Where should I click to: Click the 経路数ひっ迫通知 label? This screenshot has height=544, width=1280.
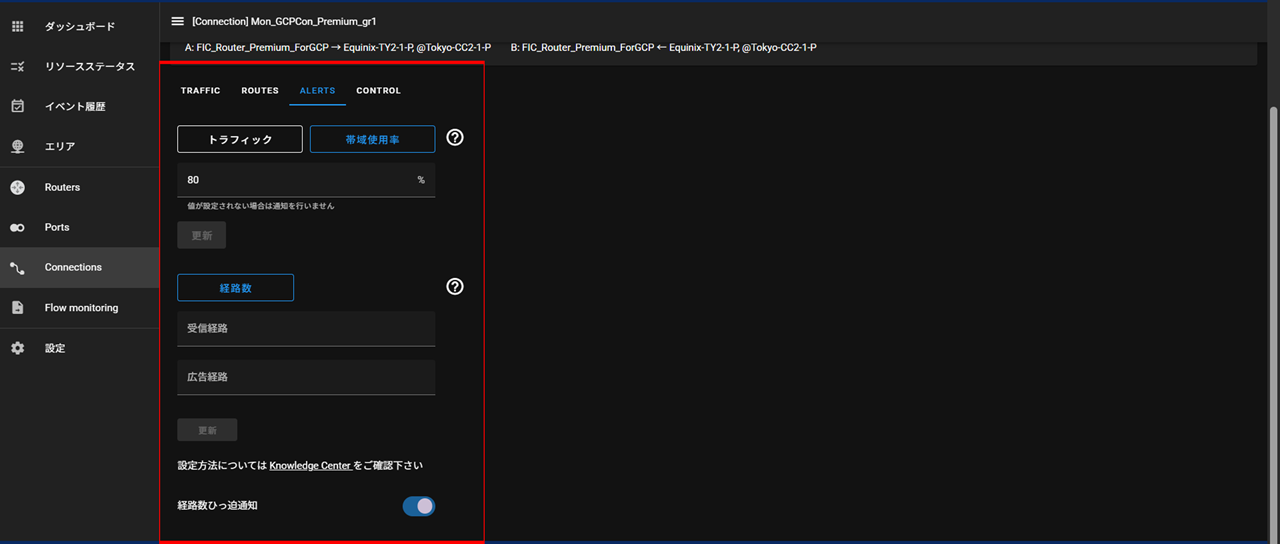pos(217,506)
